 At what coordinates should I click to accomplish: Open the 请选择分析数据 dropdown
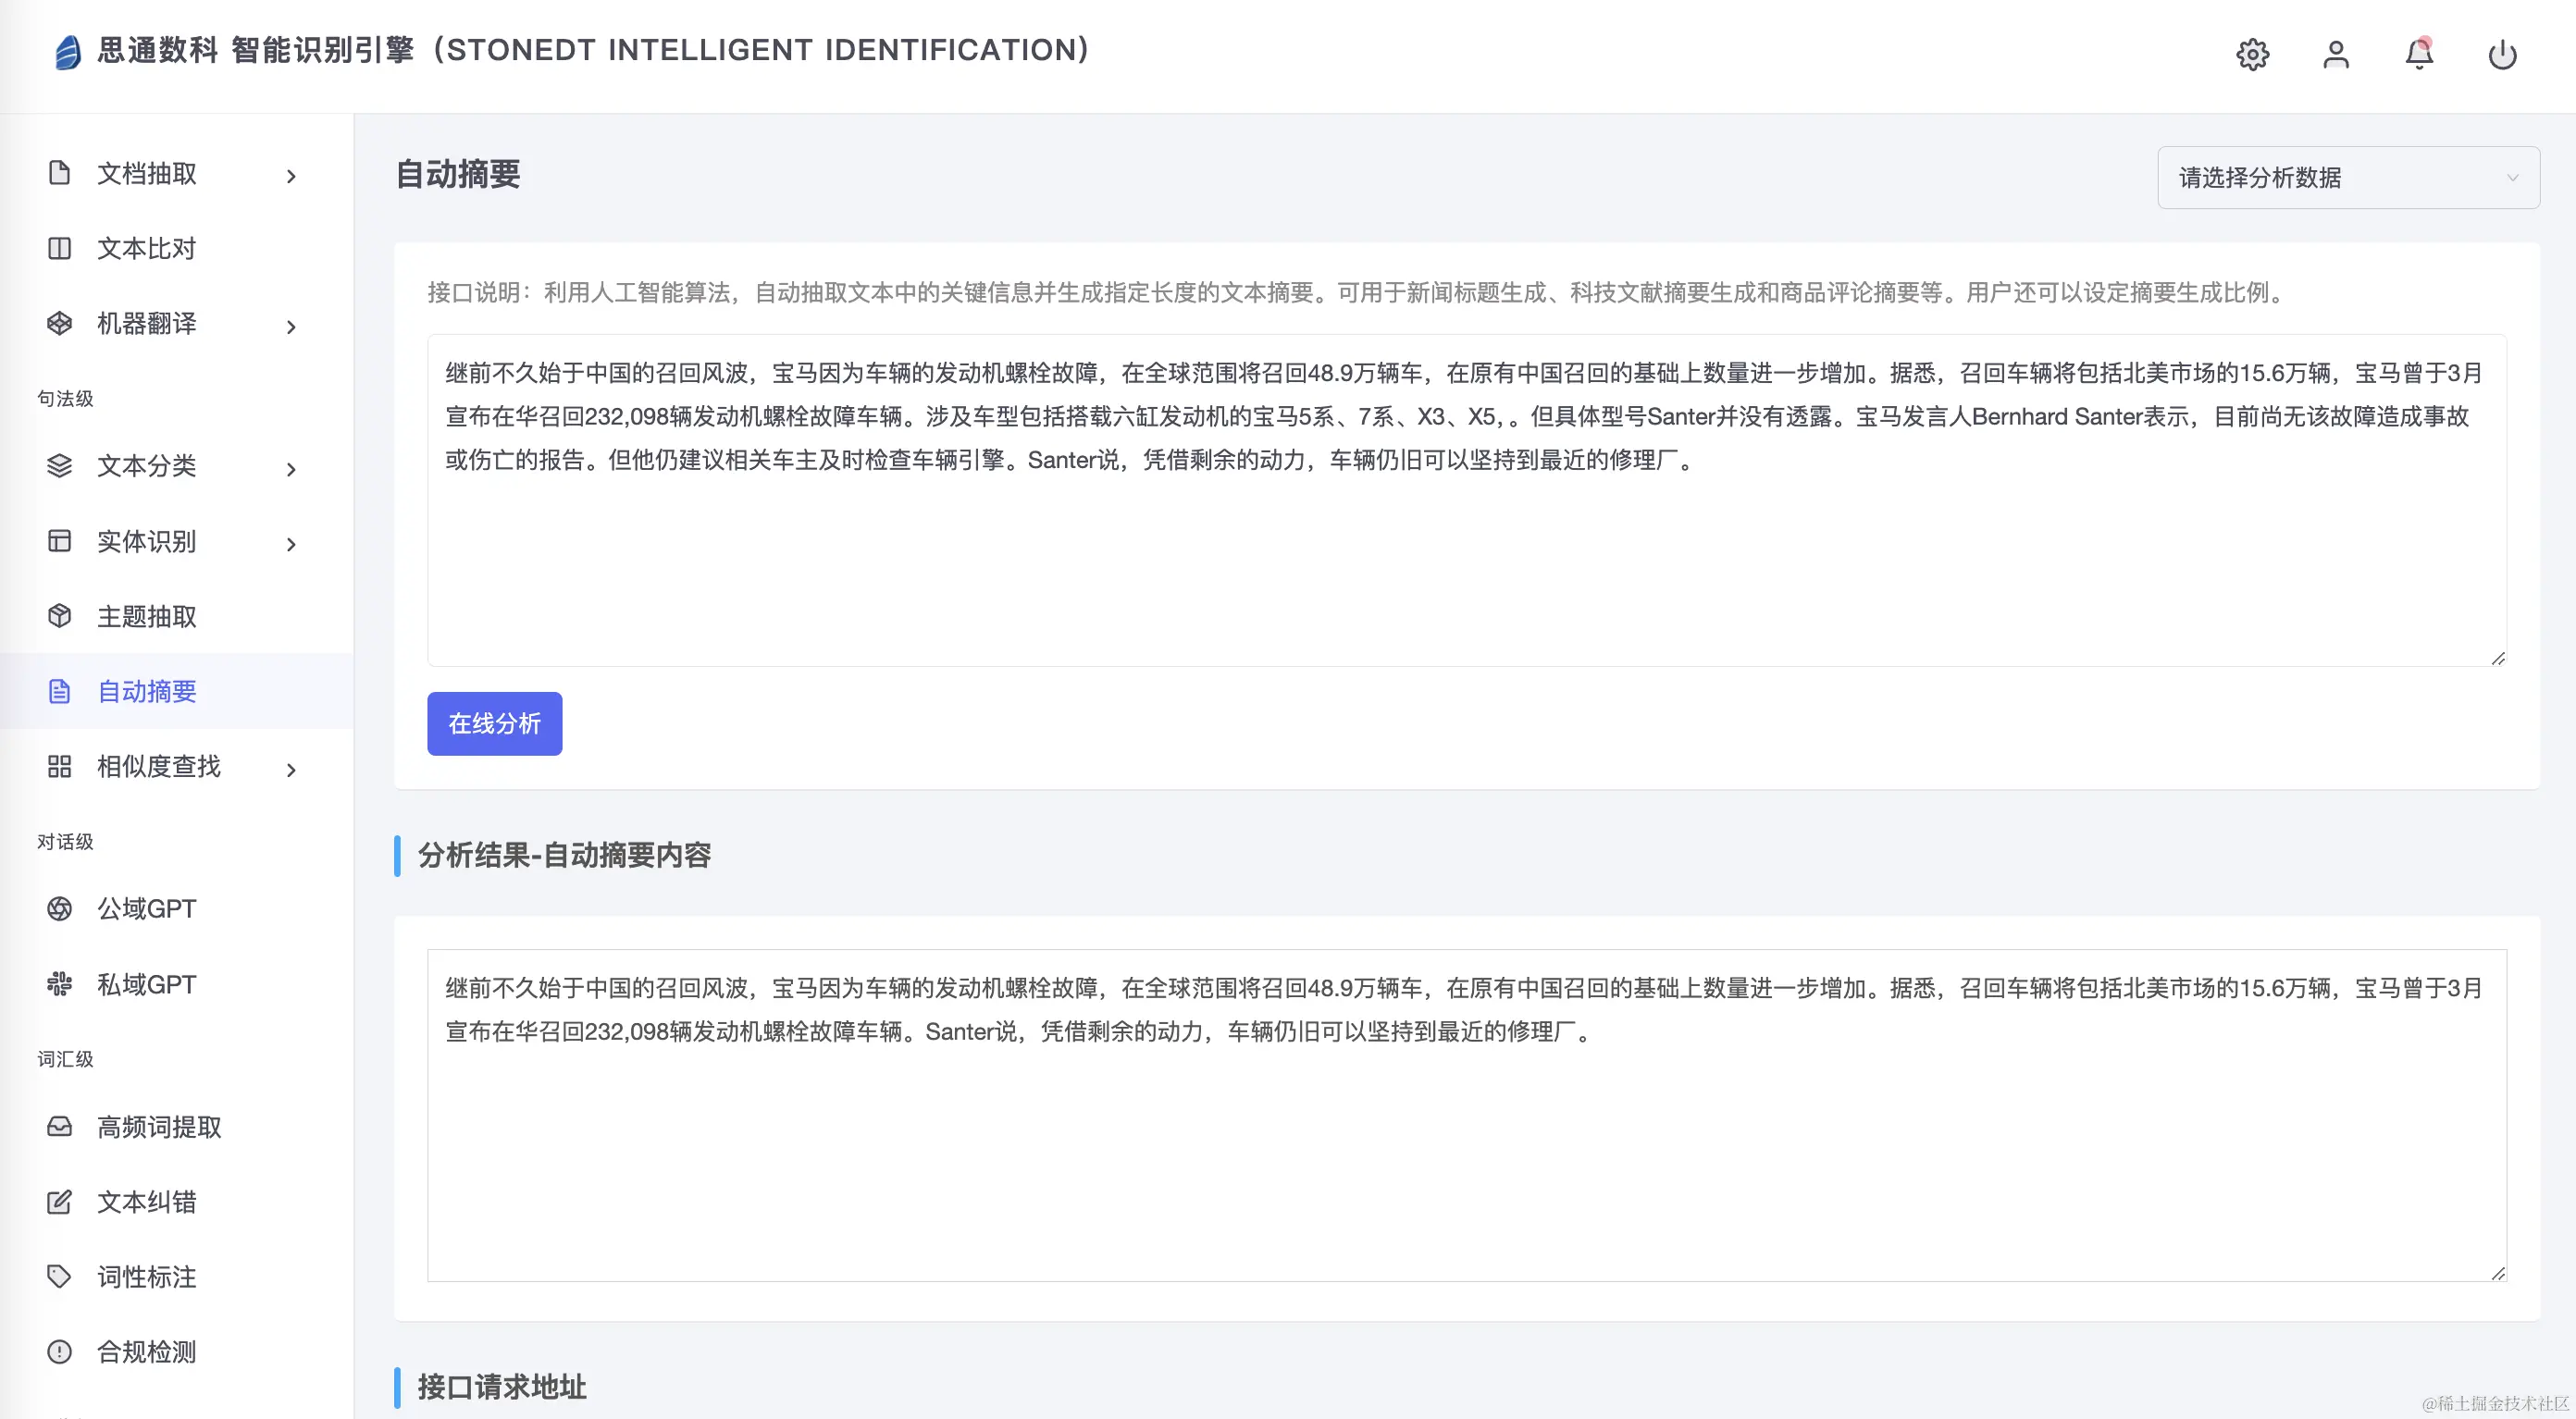(2347, 178)
